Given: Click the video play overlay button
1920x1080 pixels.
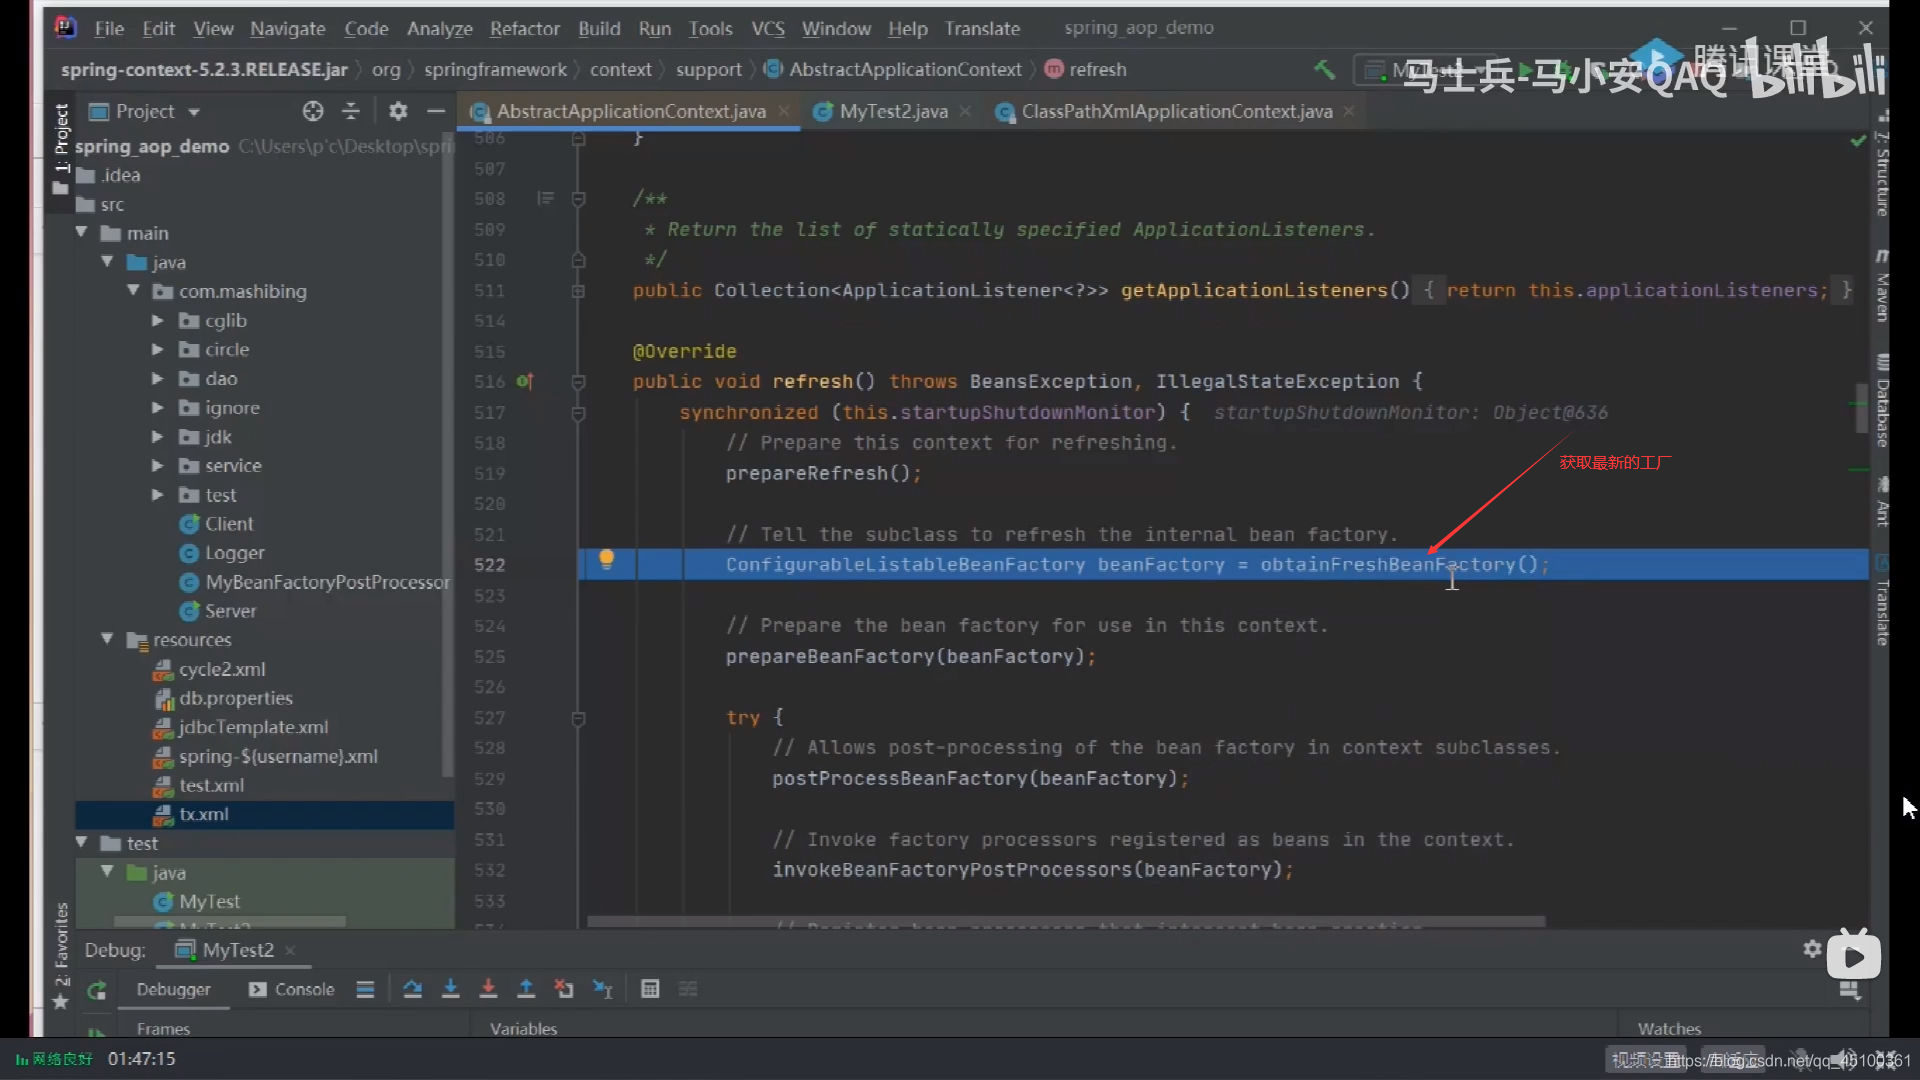Looking at the screenshot, I should pos(1853,956).
